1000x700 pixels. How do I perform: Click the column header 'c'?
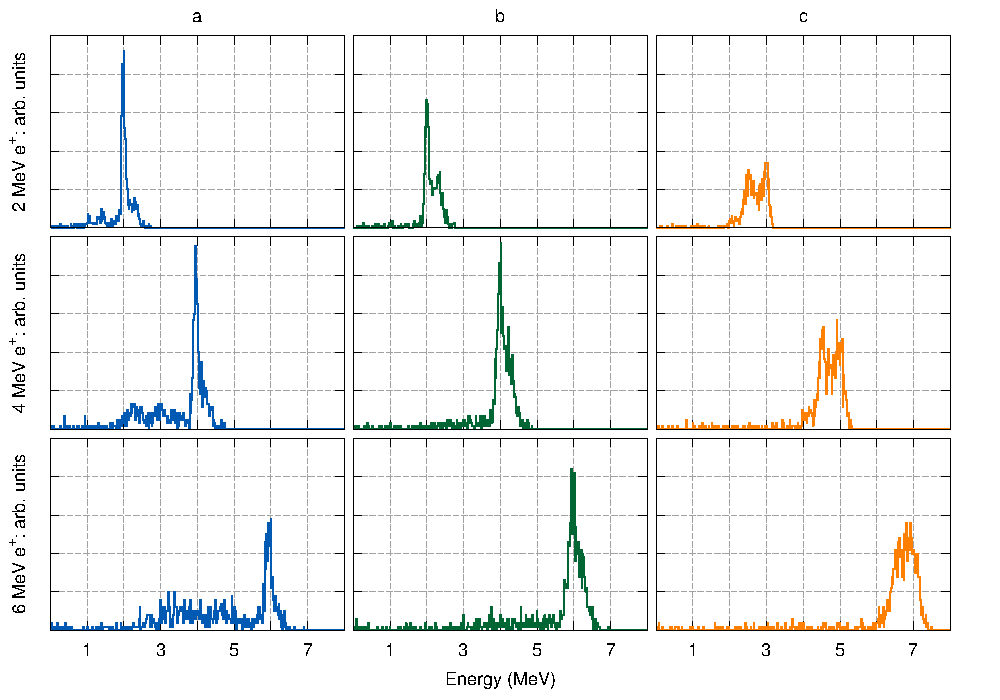(803, 17)
